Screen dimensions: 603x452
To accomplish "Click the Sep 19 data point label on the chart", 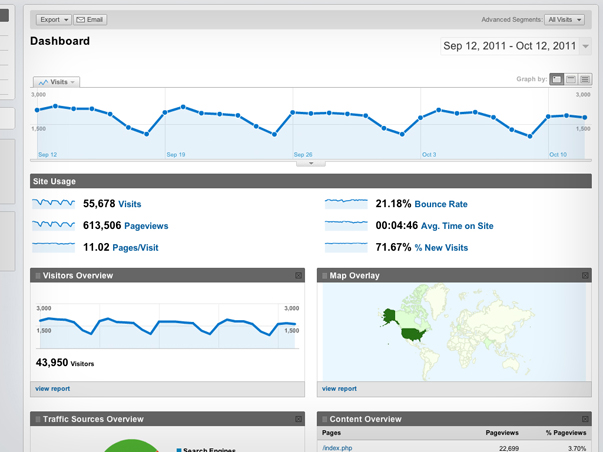I will [176, 155].
